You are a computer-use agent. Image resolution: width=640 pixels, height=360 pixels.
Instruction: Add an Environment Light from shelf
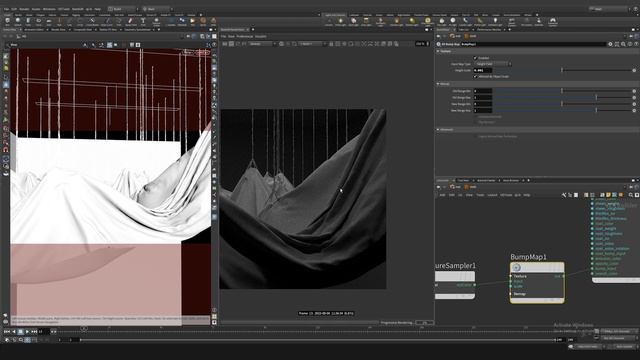pos(427,22)
